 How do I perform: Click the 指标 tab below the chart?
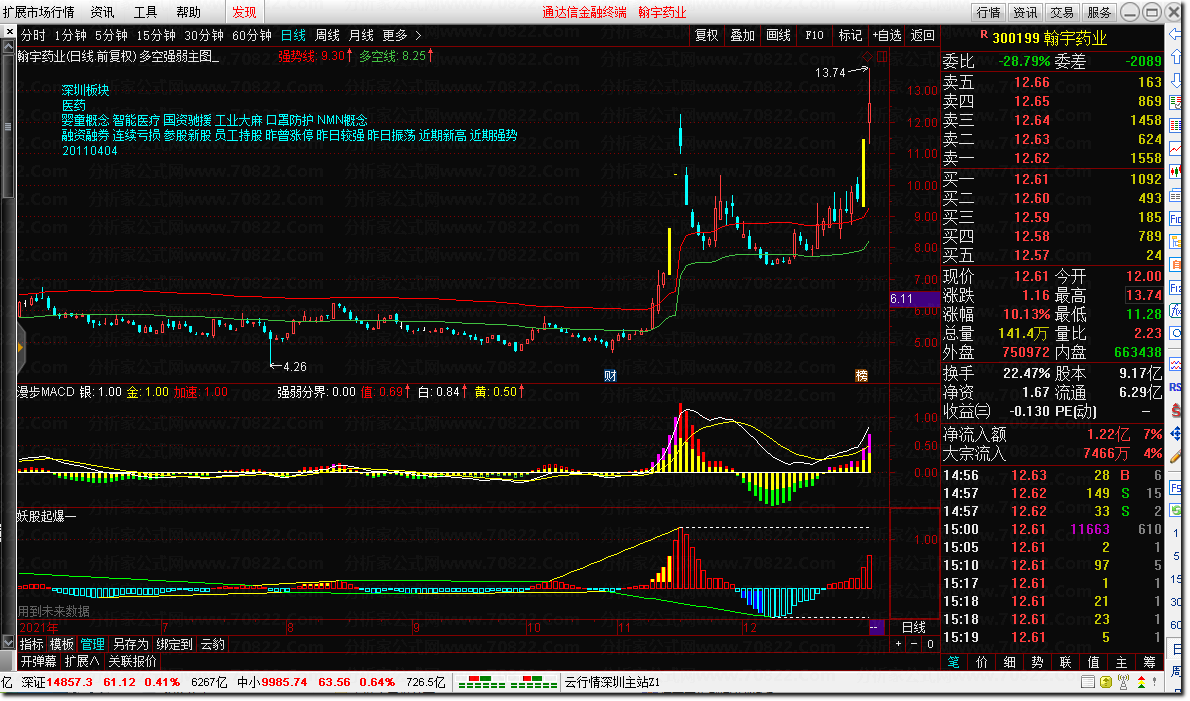click(31, 644)
